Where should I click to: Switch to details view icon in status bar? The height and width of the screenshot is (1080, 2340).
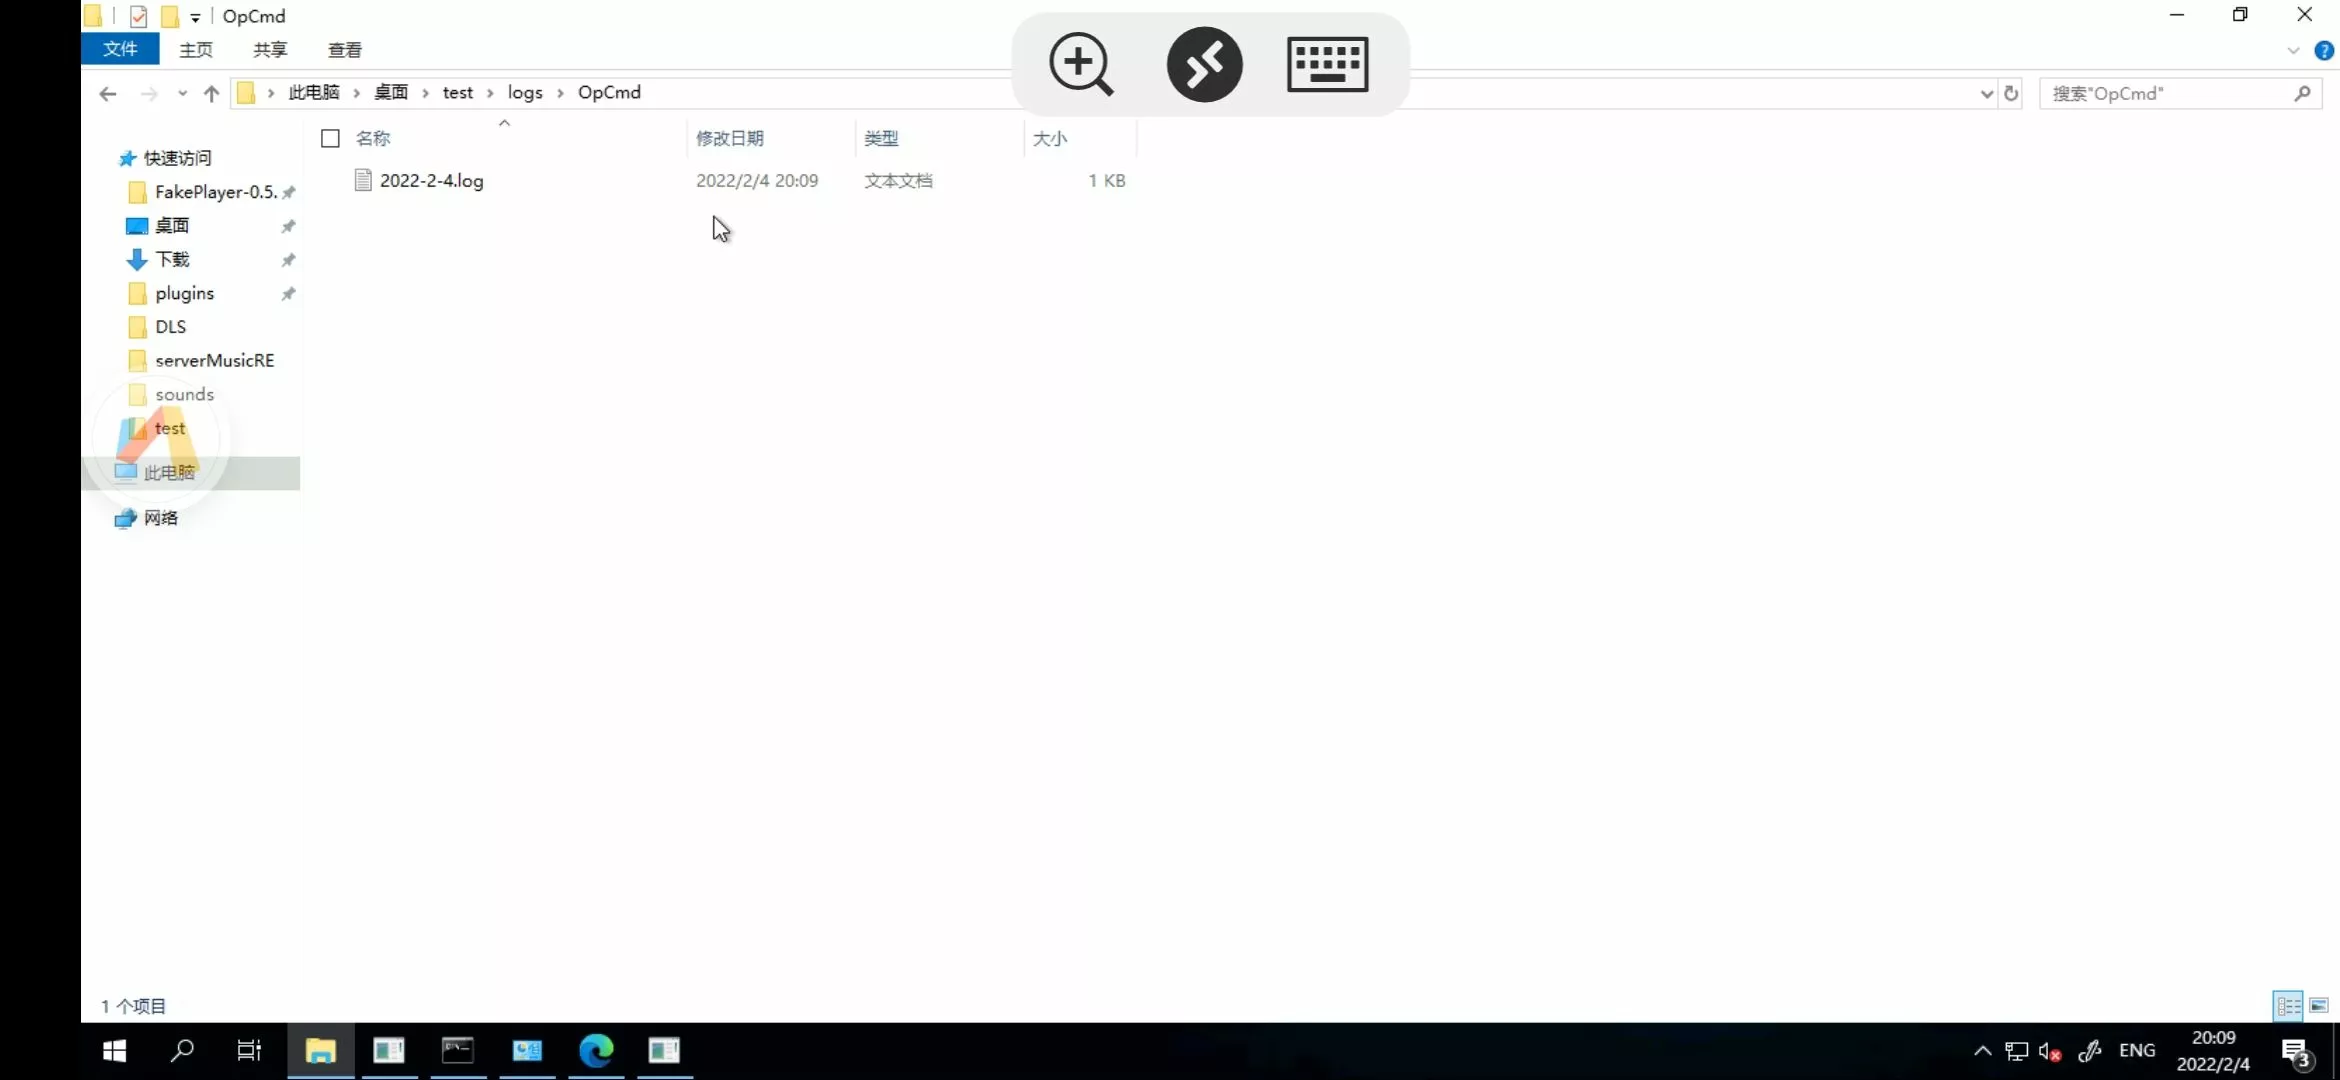click(x=2288, y=1006)
